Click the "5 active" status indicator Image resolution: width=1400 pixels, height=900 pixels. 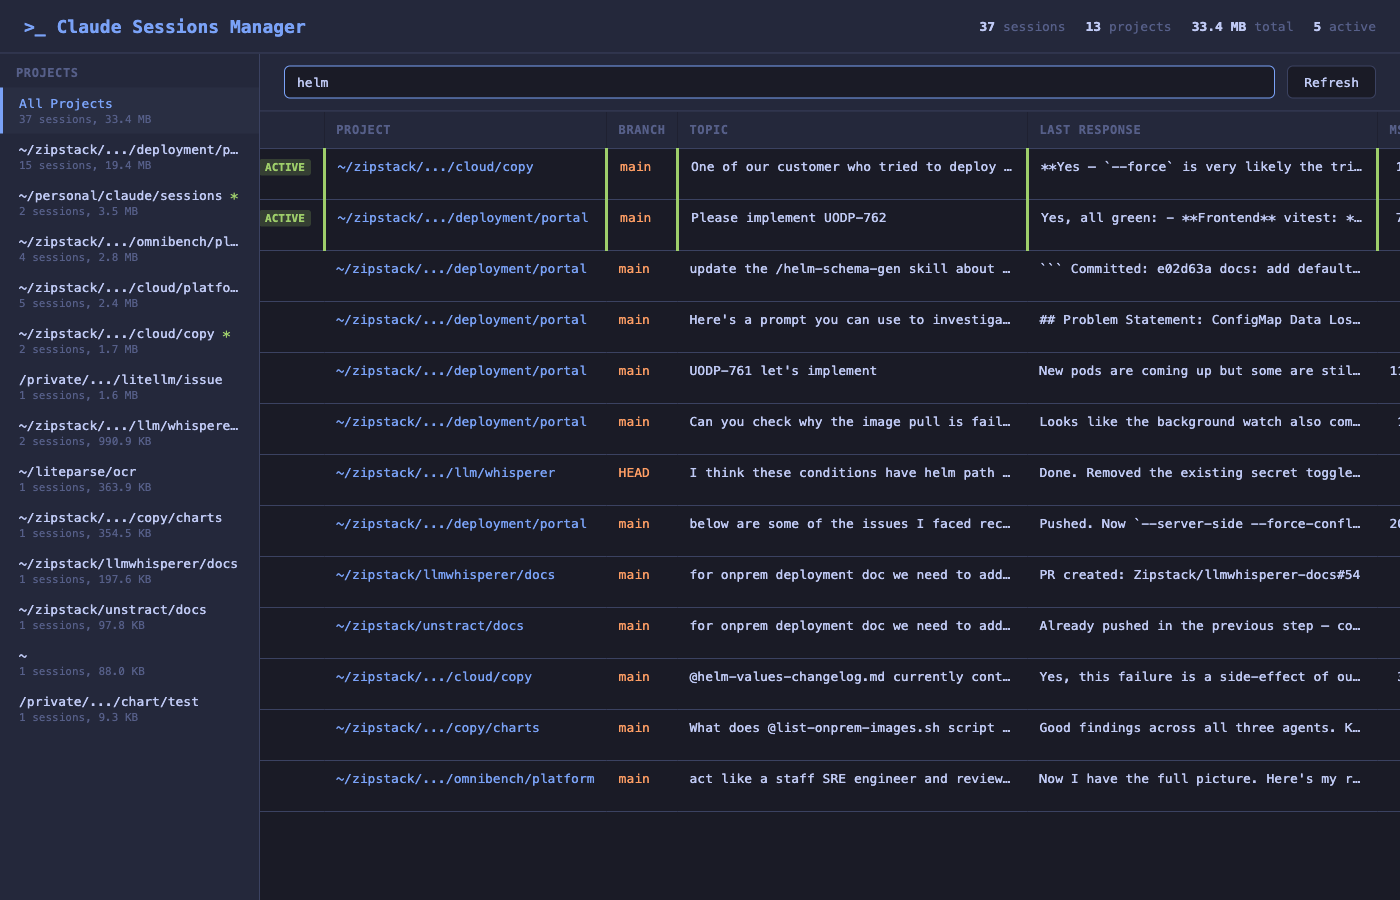[x=1345, y=27]
